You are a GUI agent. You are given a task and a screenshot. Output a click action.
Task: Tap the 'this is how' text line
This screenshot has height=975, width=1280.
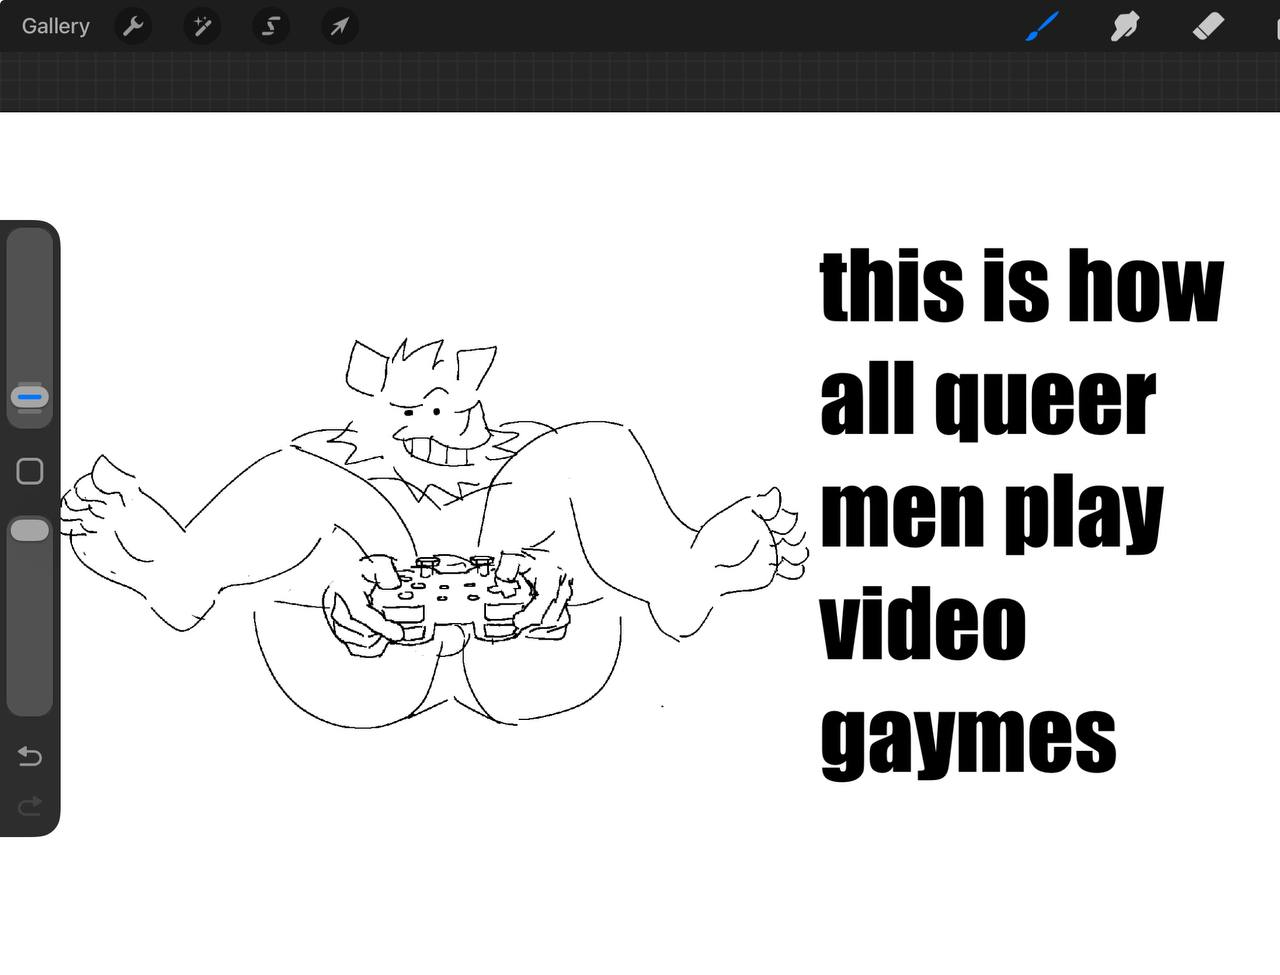[x=1020, y=287]
